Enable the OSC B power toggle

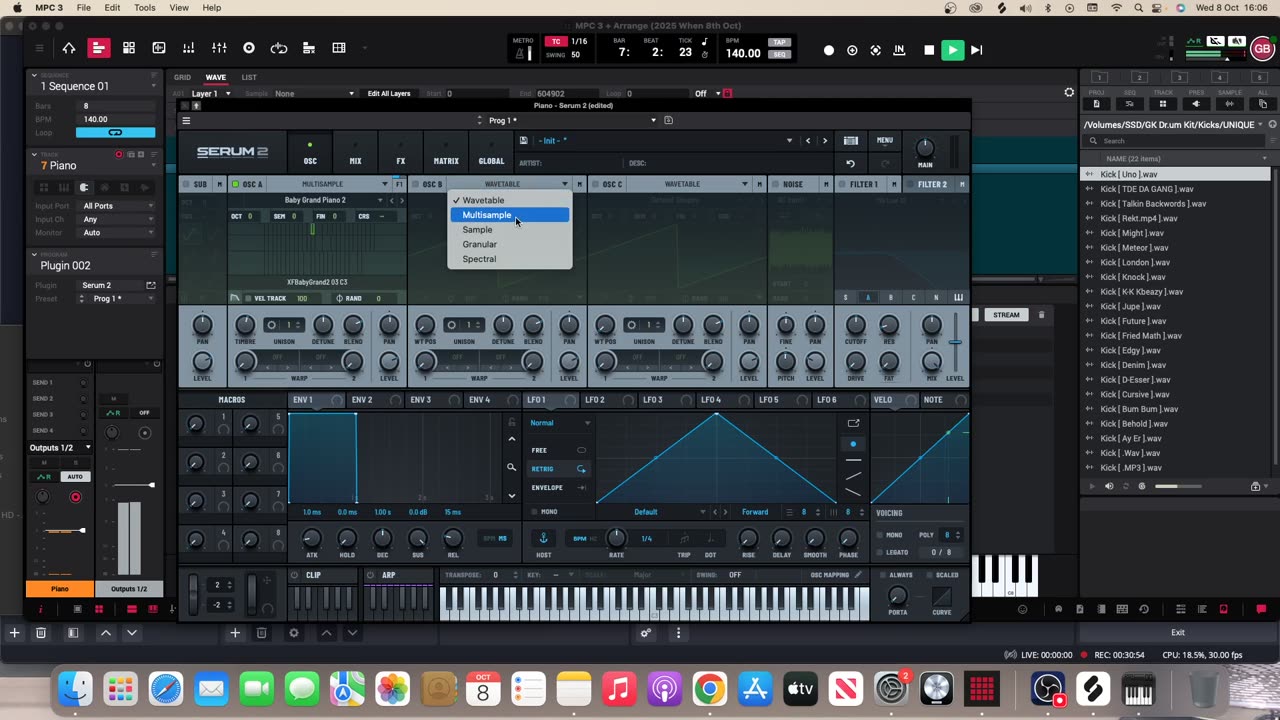(x=416, y=184)
